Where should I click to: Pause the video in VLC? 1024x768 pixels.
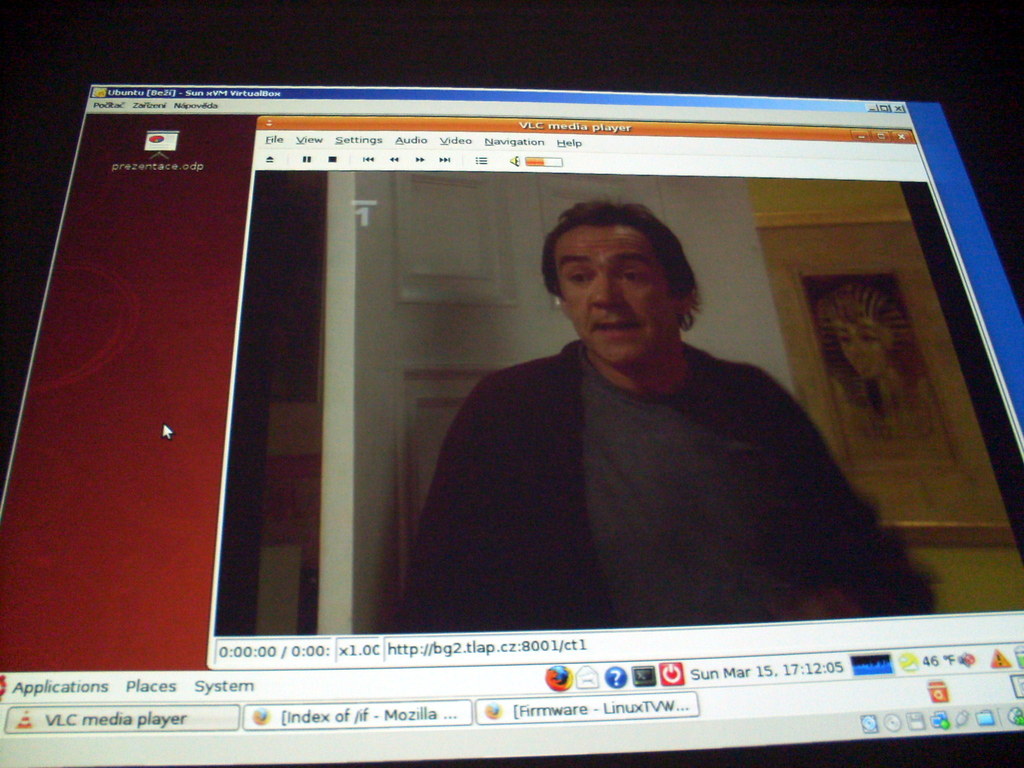(306, 159)
